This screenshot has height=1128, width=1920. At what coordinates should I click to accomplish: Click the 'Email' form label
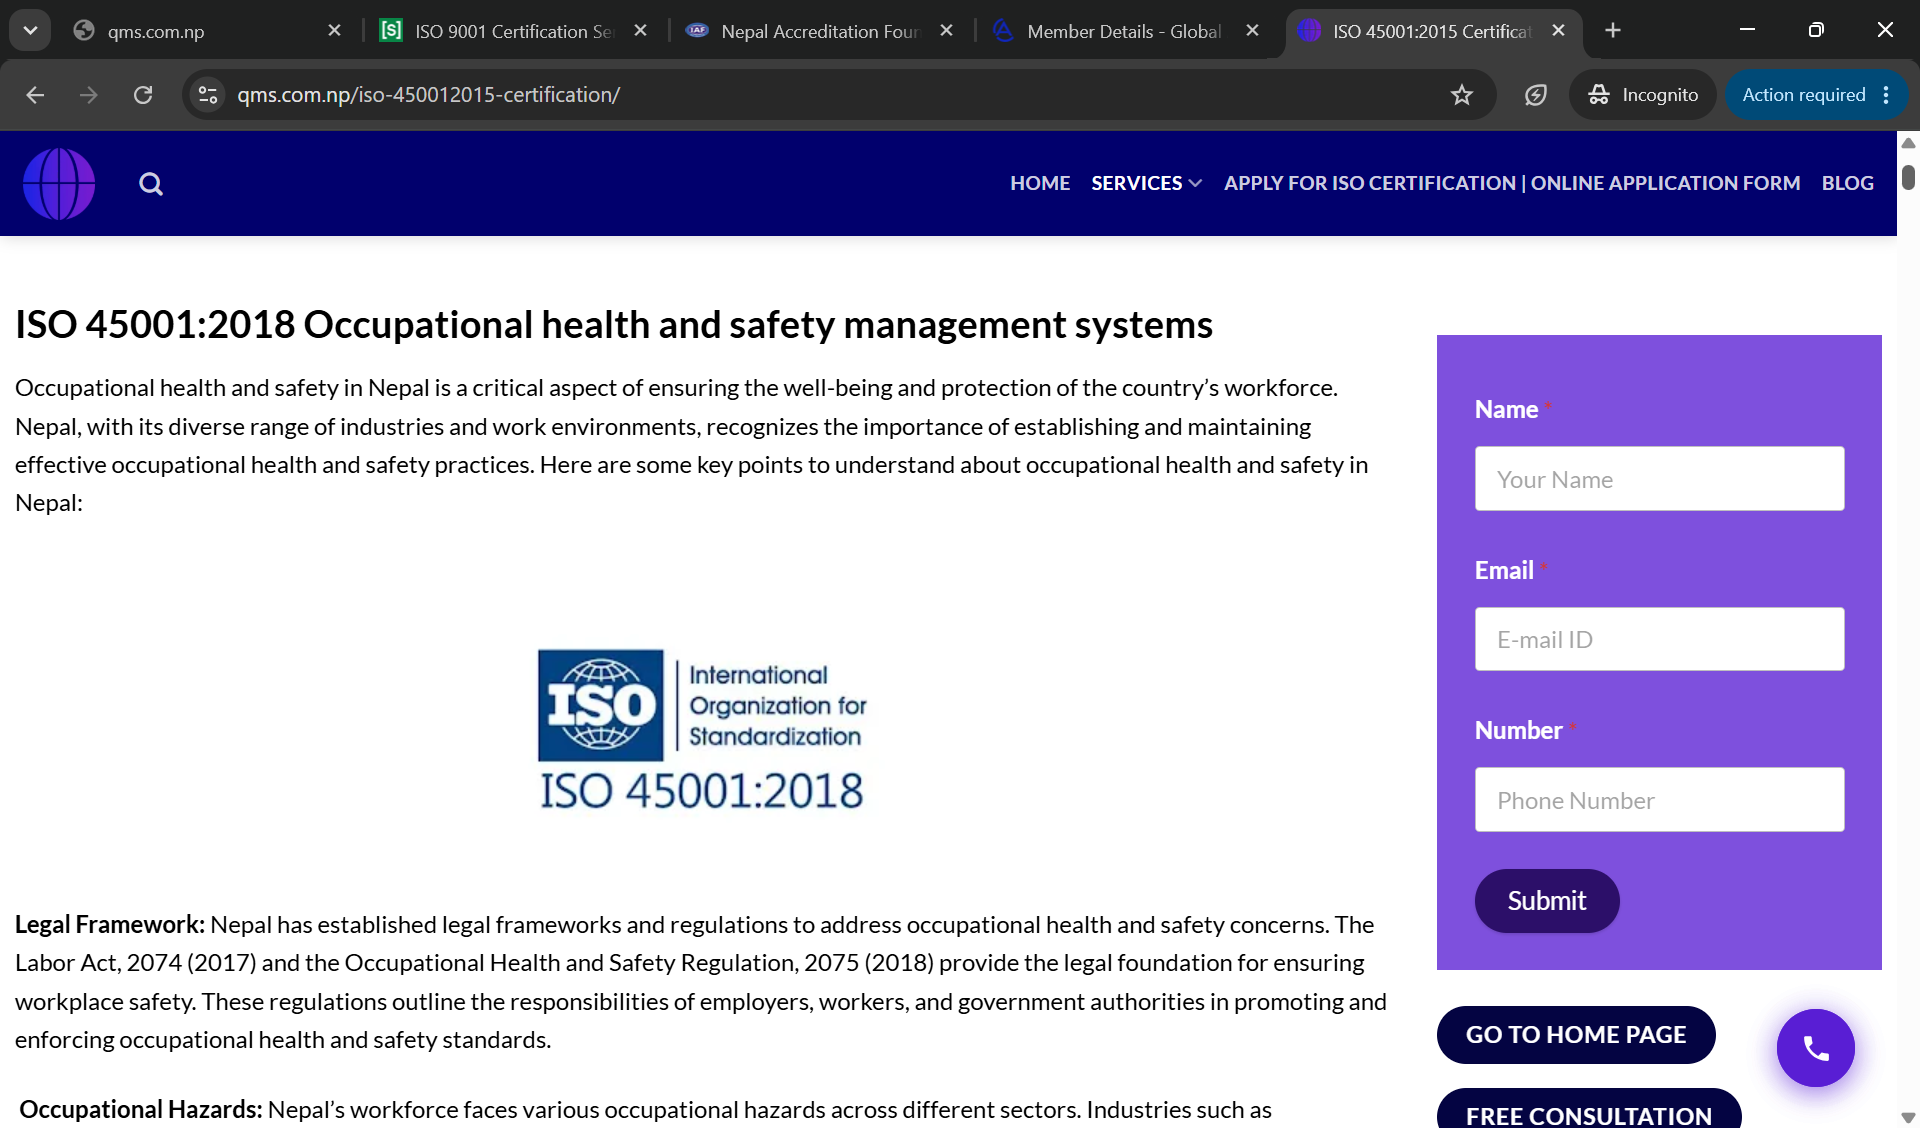(x=1504, y=571)
